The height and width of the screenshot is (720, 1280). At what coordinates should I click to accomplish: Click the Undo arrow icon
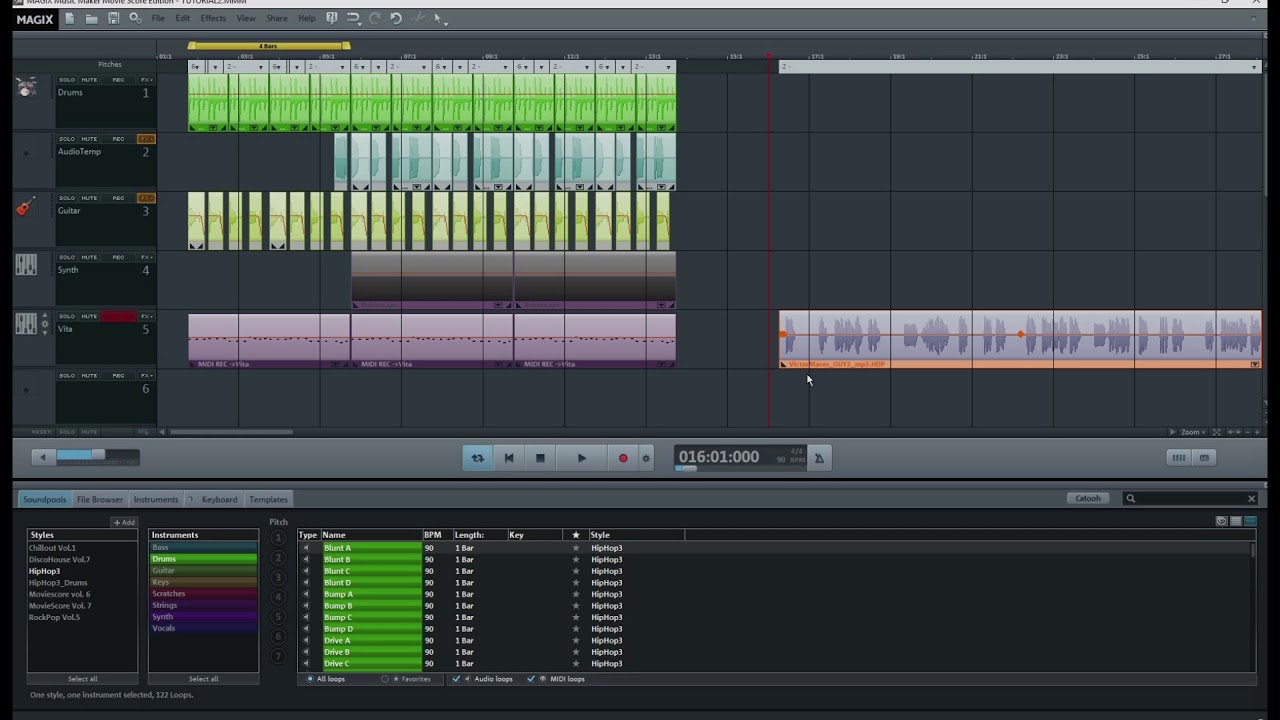coord(353,18)
